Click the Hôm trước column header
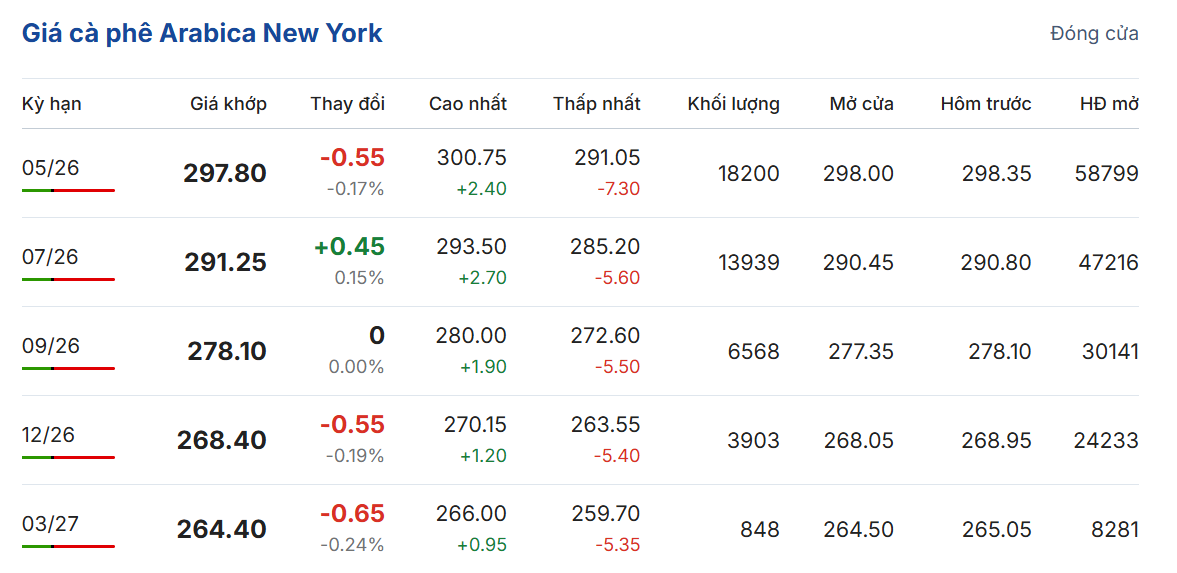This screenshot has height=573, width=1177. 985,104
